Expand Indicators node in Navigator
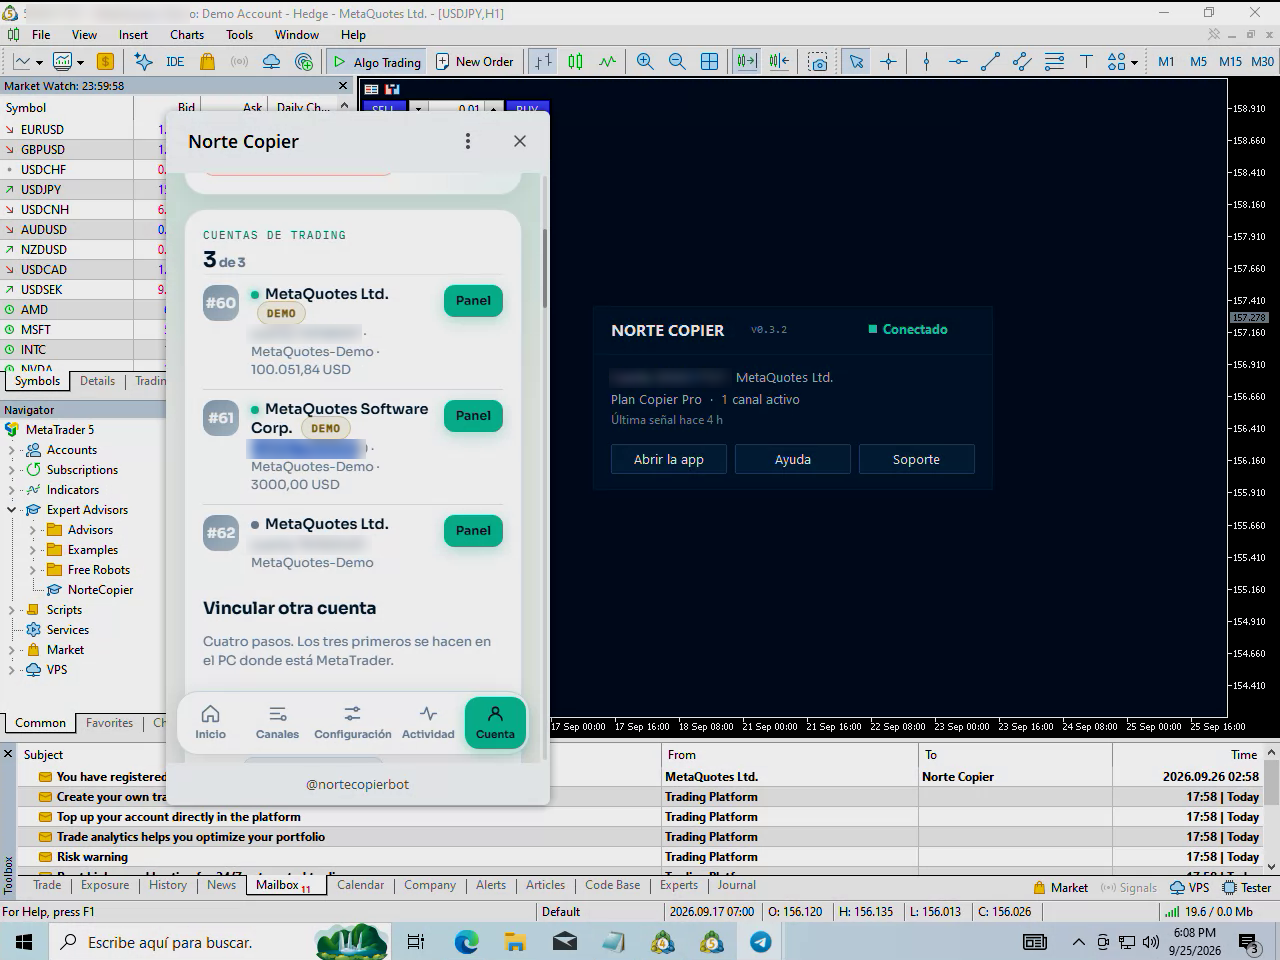Viewport: 1280px width, 960px height. [x=12, y=490]
